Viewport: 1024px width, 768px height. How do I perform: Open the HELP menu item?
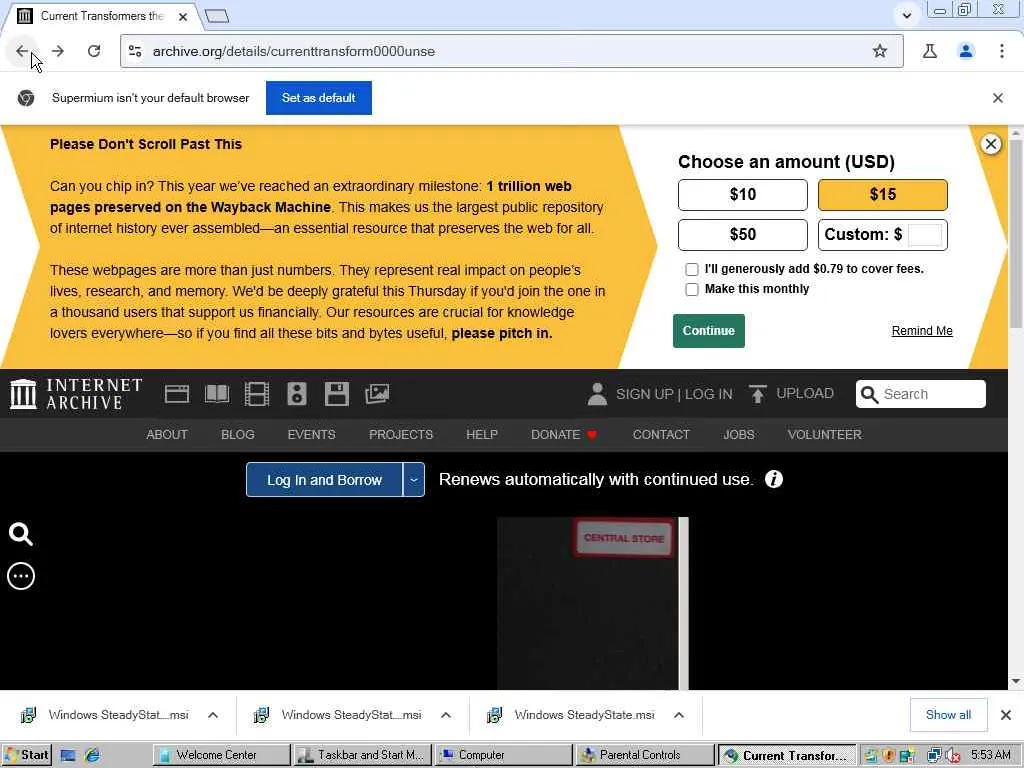pyautogui.click(x=482, y=434)
